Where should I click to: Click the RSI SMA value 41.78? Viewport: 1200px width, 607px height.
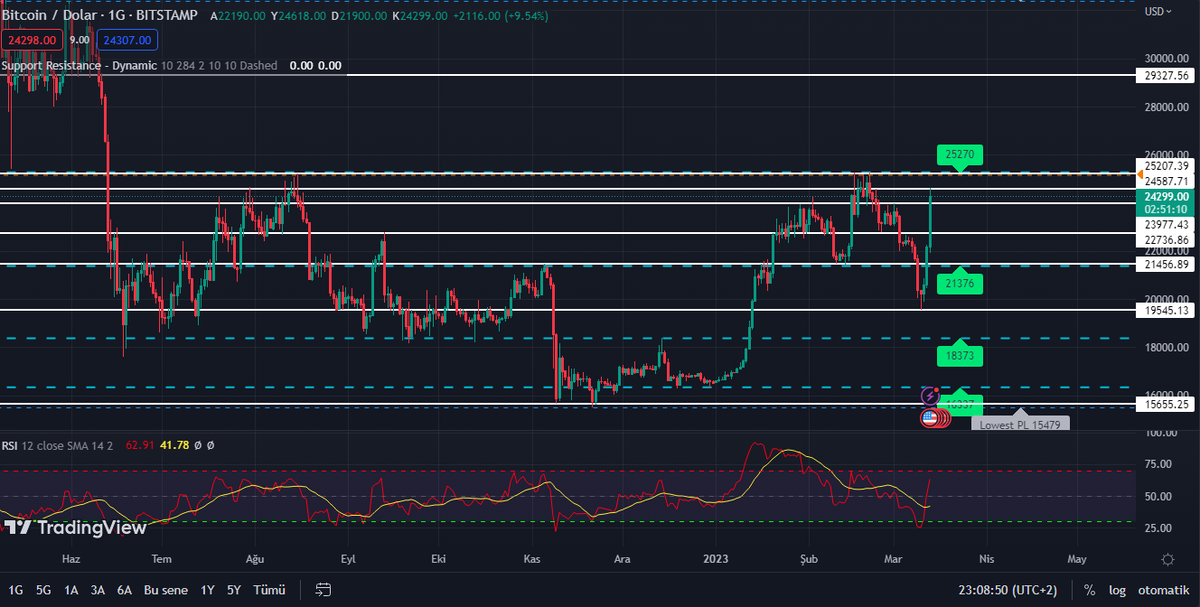[x=174, y=445]
